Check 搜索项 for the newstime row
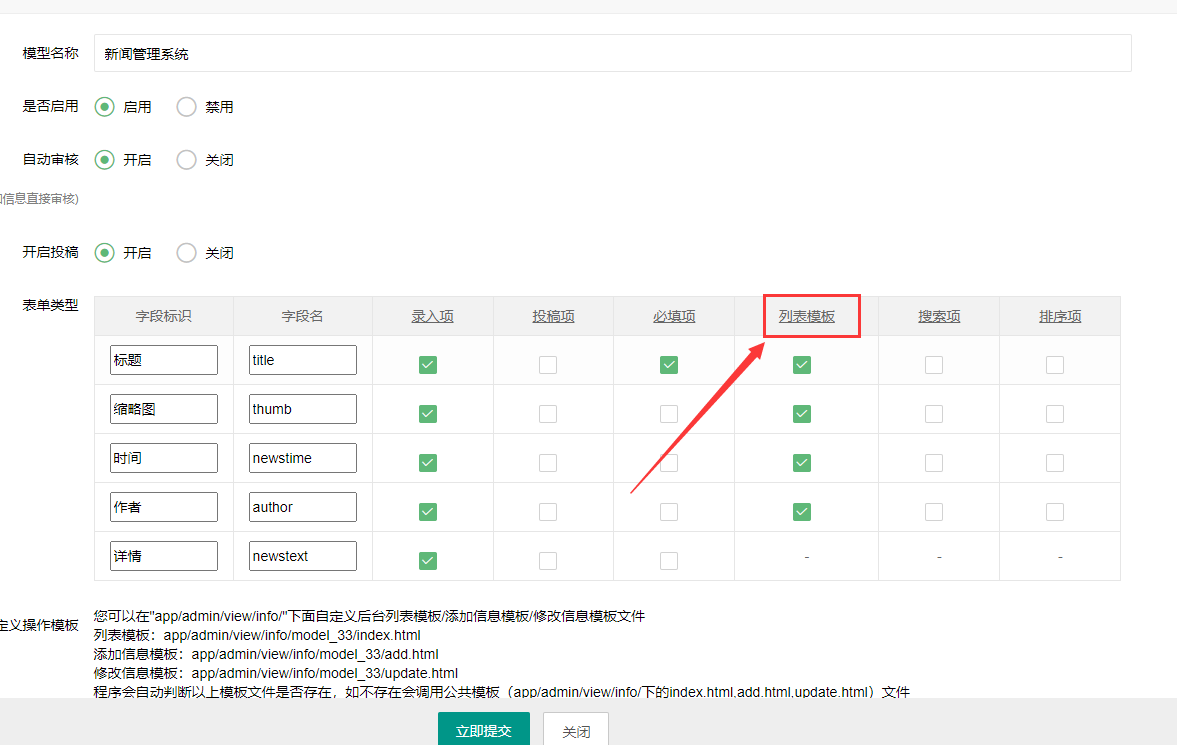Image resolution: width=1177 pixels, height=745 pixels. point(934,463)
